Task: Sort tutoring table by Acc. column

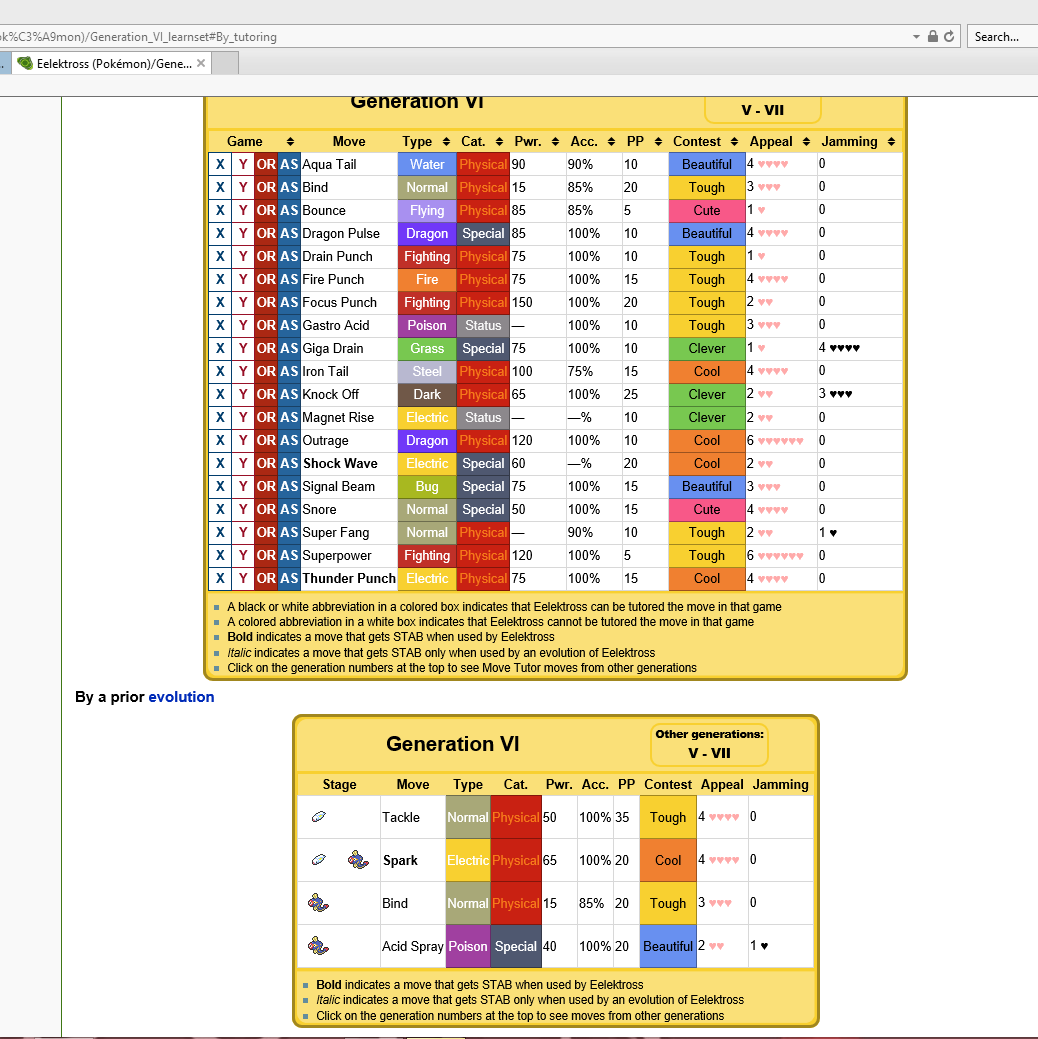Action: point(611,142)
